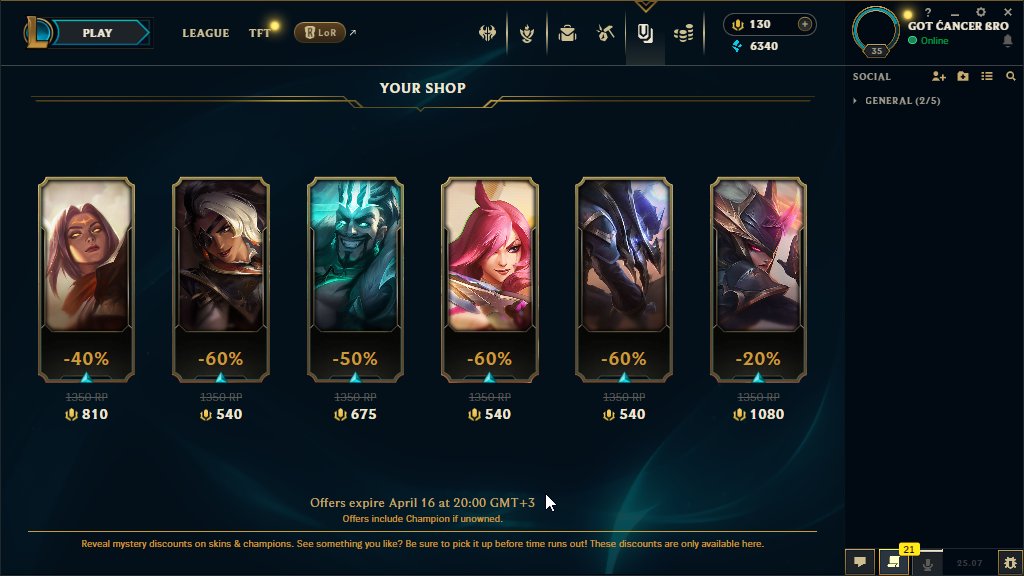Screen dimensions: 1024x576
Task: Select the -40% skin offer card
Action: pos(87,280)
